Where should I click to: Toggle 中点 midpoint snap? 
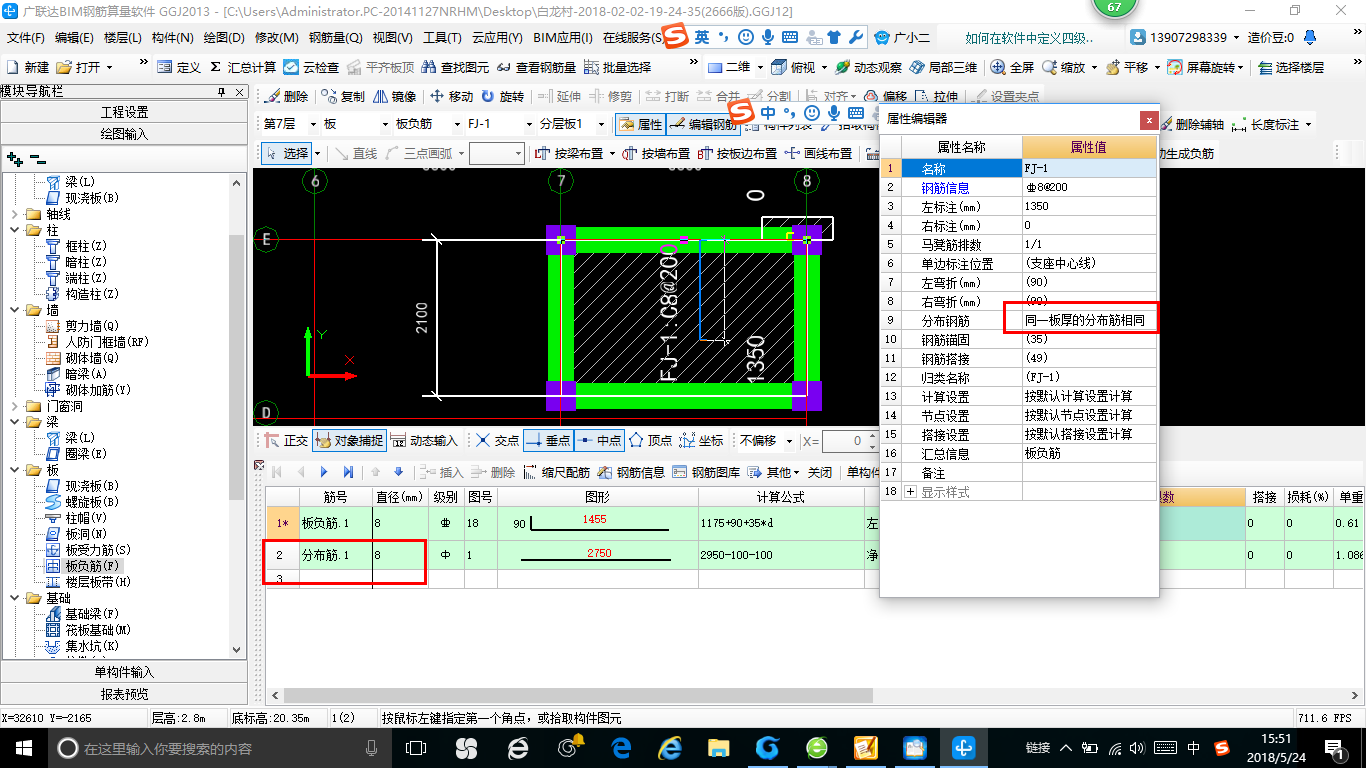click(x=598, y=440)
